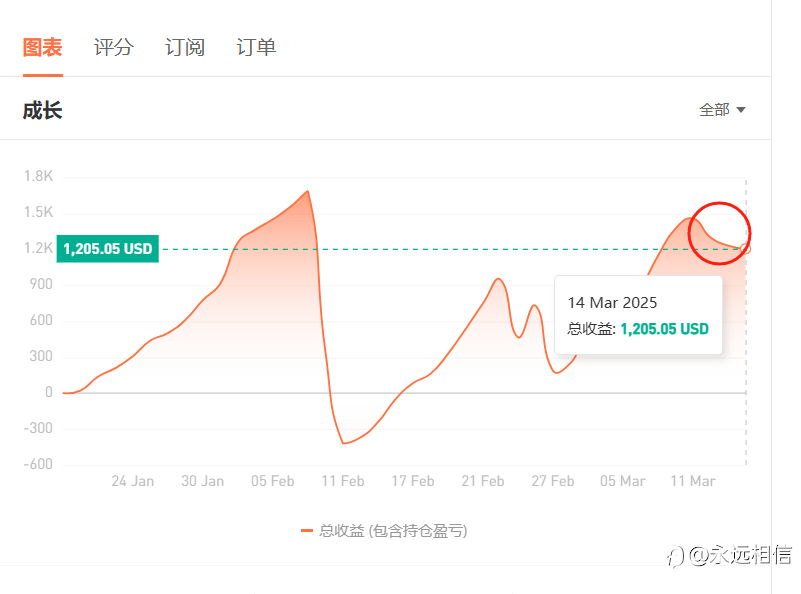Select the 订阅 tab

click(185, 47)
